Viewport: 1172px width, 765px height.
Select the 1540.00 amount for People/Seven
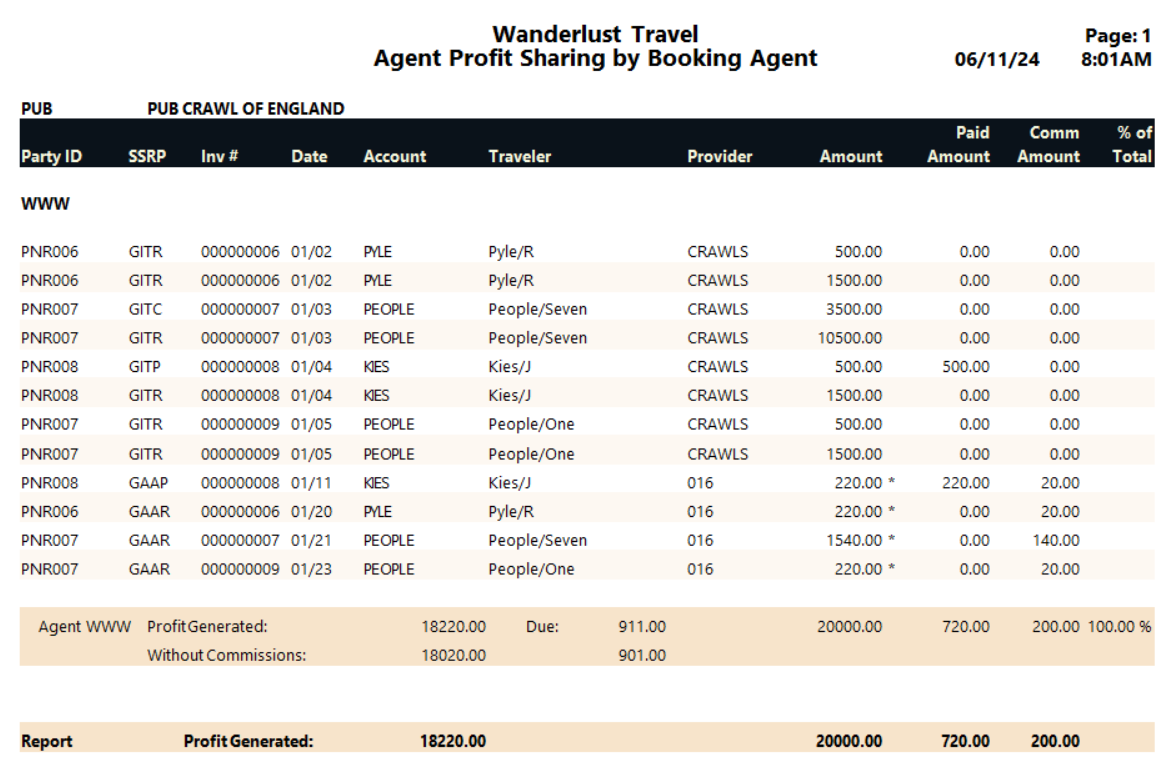854,540
